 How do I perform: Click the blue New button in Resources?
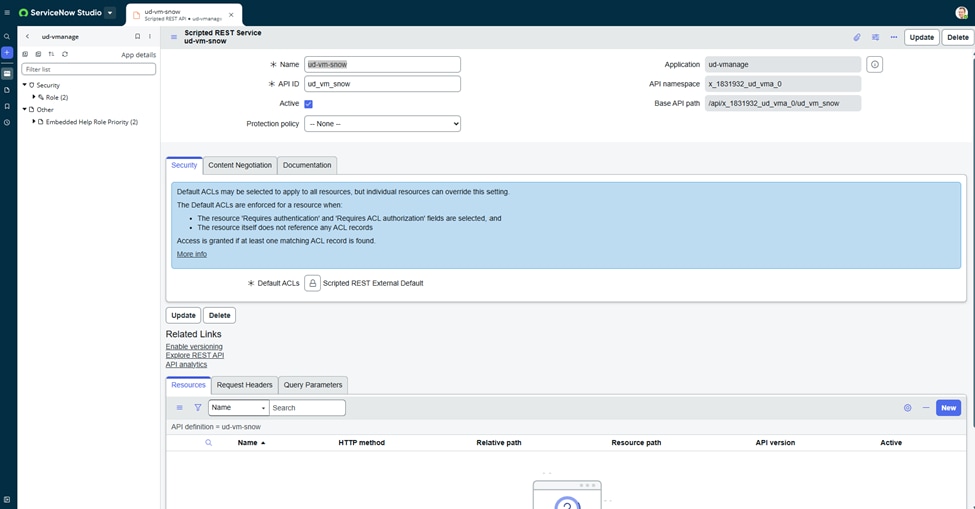tap(947, 408)
